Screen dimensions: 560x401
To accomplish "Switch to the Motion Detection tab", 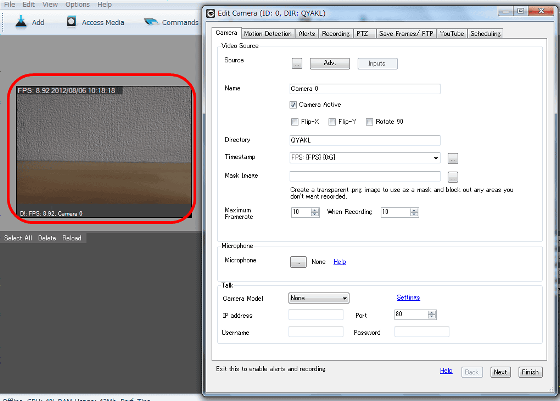I will [x=268, y=34].
